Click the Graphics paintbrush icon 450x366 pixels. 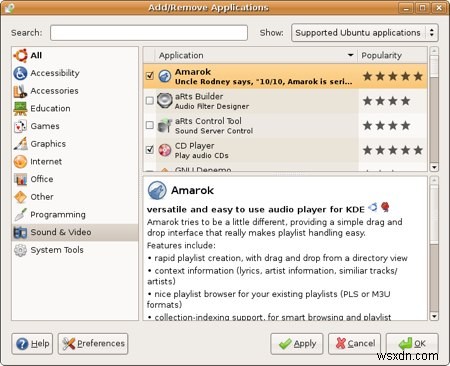[x=20, y=144]
